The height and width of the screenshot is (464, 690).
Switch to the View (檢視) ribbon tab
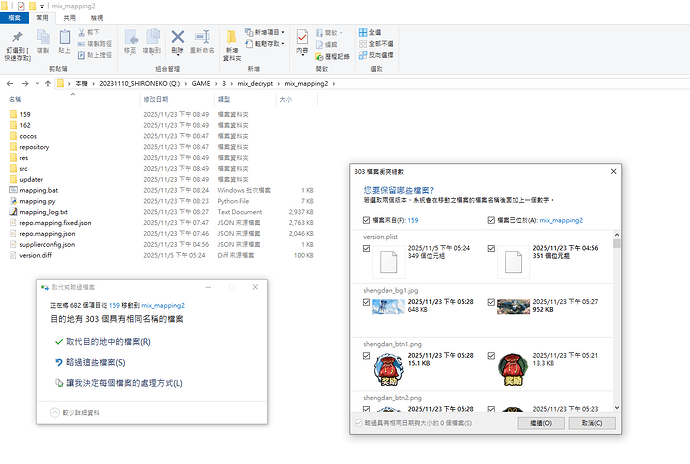pos(95,18)
